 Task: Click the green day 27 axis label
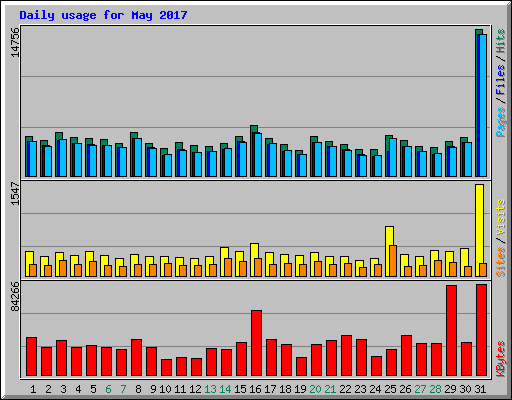coord(420,389)
